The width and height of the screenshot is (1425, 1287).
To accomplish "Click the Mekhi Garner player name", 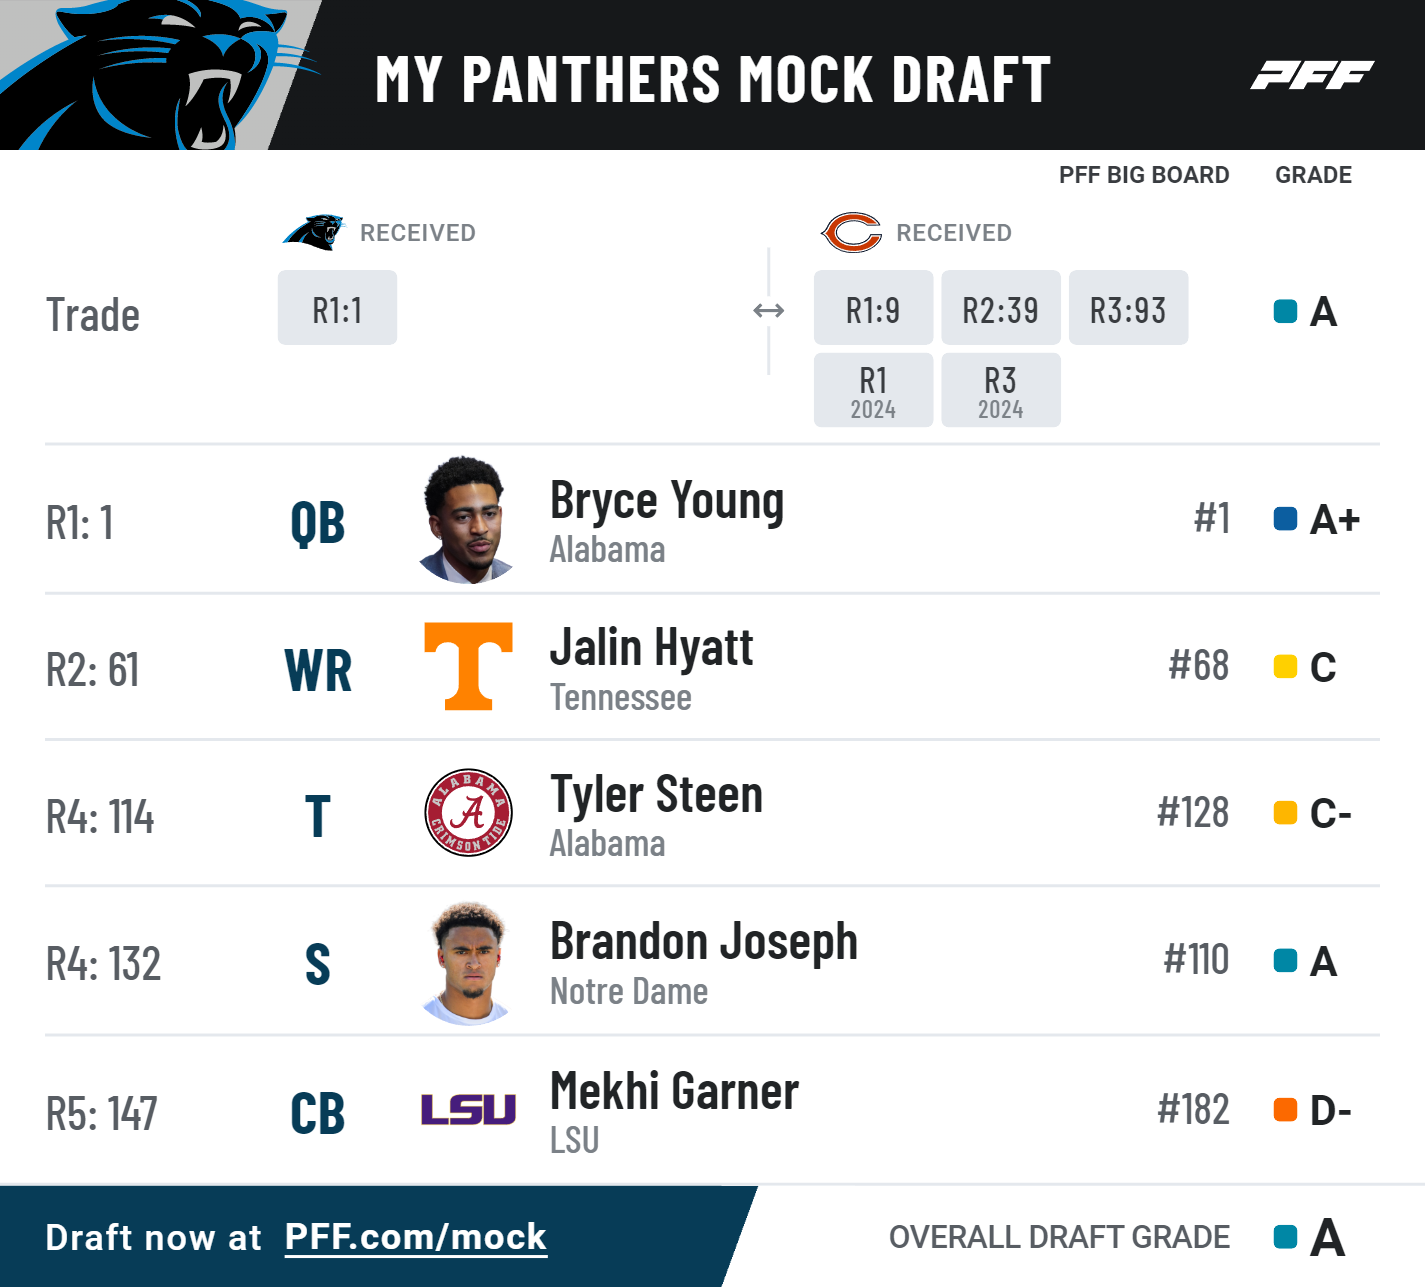I will pyautogui.click(x=674, y=1091).
